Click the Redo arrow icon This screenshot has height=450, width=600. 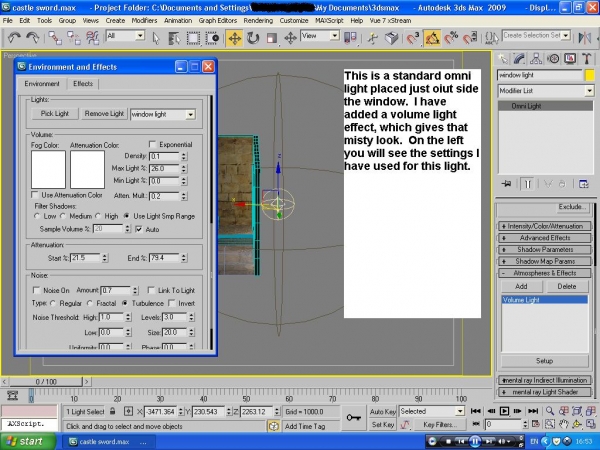point(33,38)
